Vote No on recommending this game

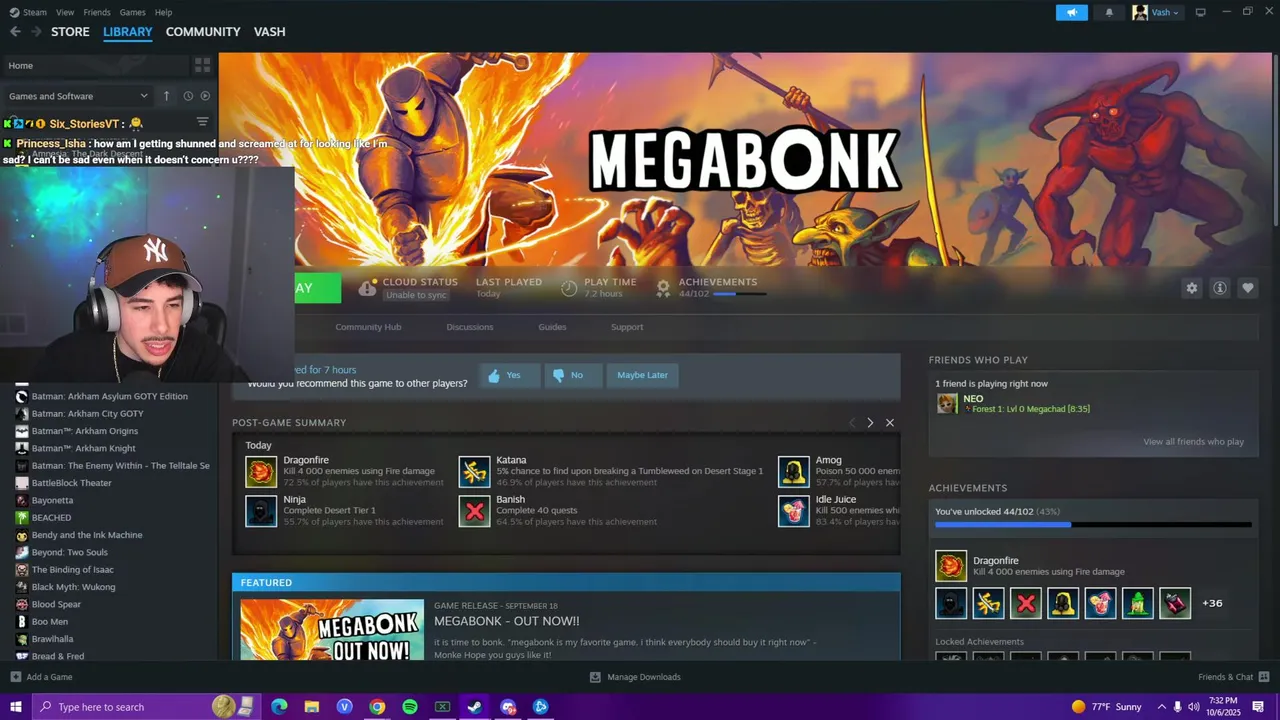click(573, 375)
